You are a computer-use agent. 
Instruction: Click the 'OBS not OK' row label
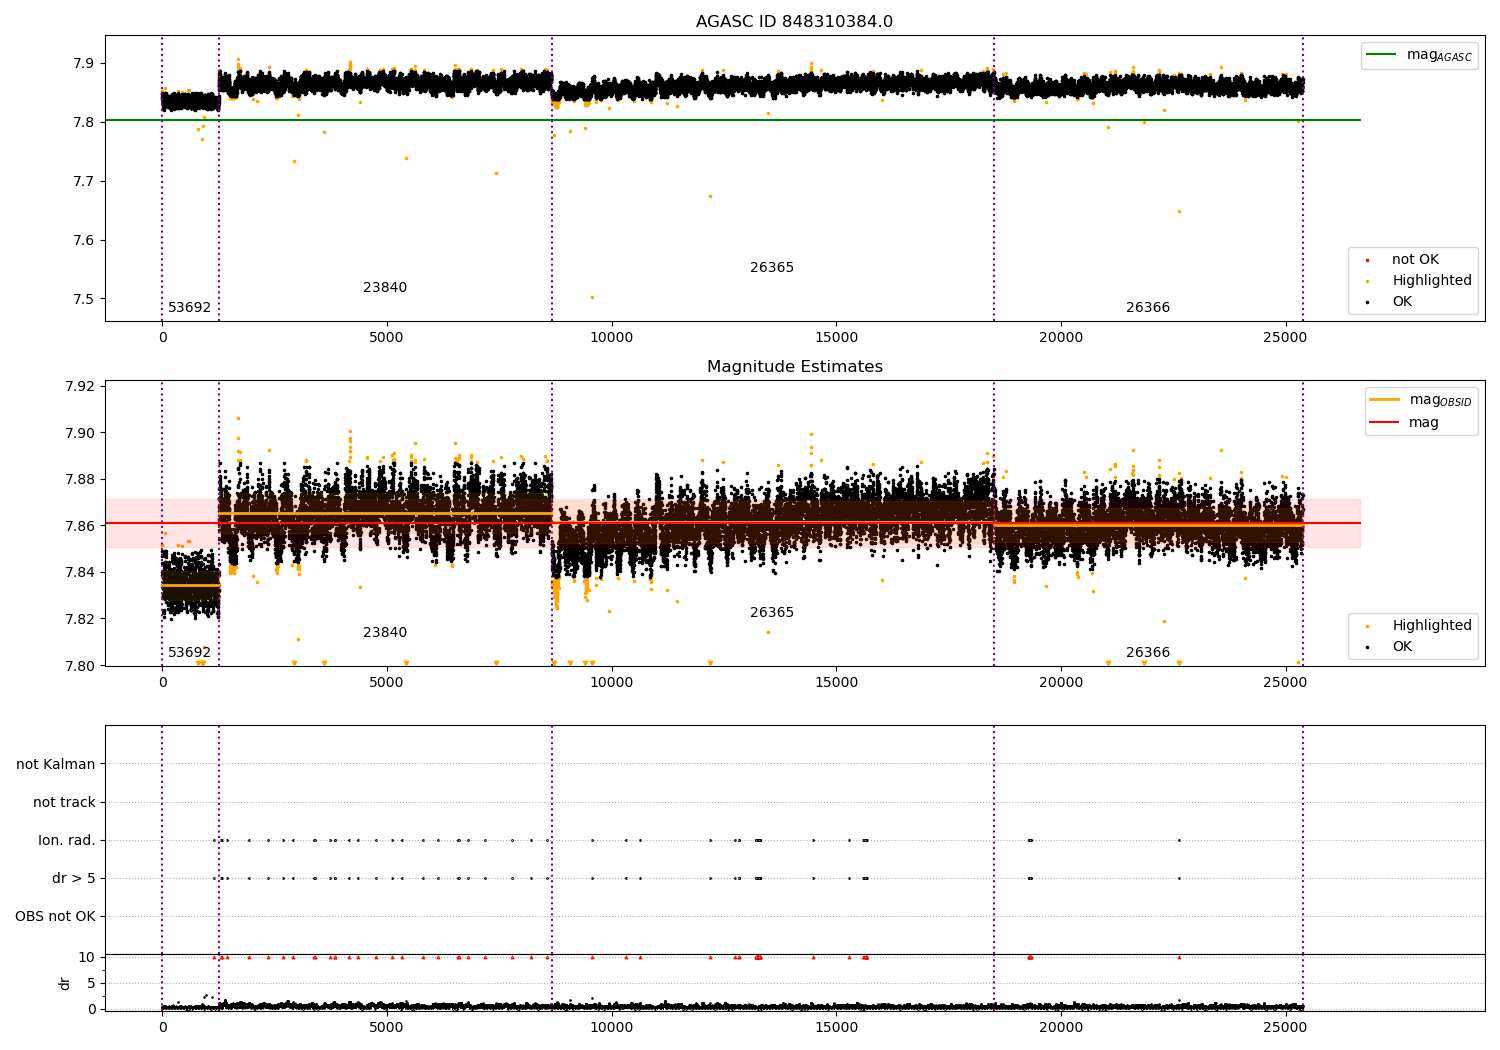(x=55, y=917)
